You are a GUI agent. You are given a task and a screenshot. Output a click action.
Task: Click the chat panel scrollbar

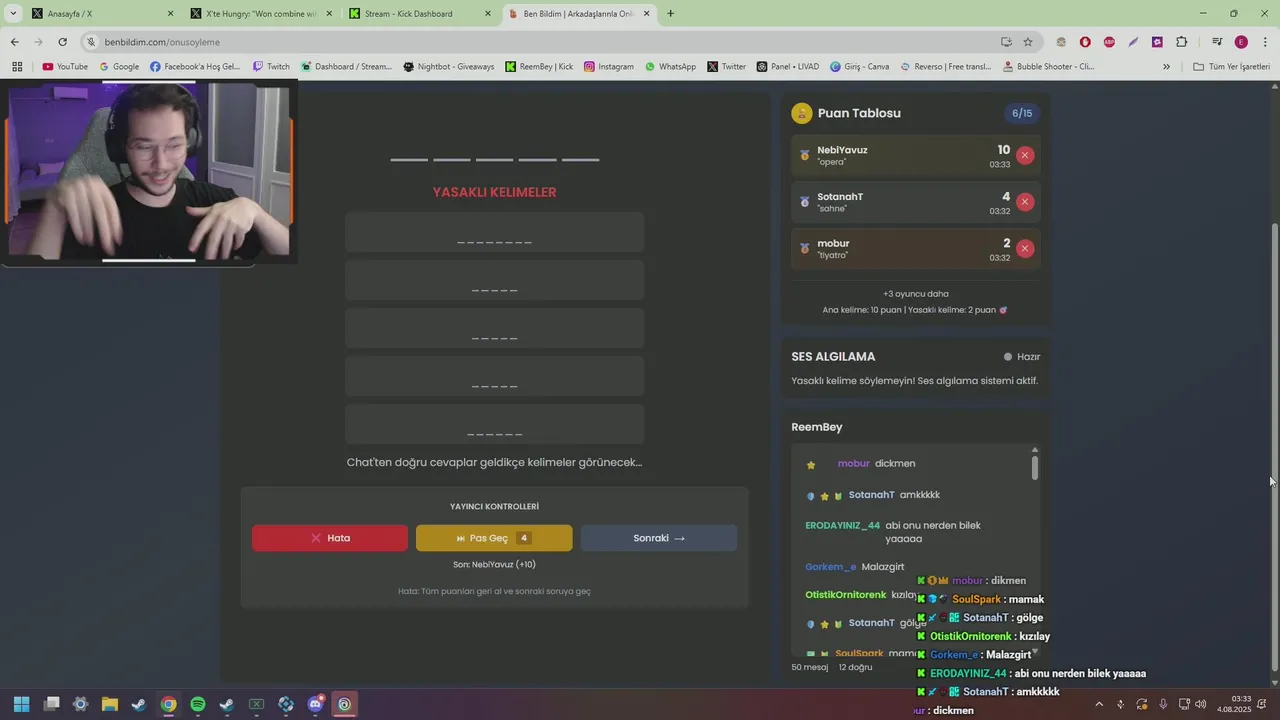coord(1035,468)
